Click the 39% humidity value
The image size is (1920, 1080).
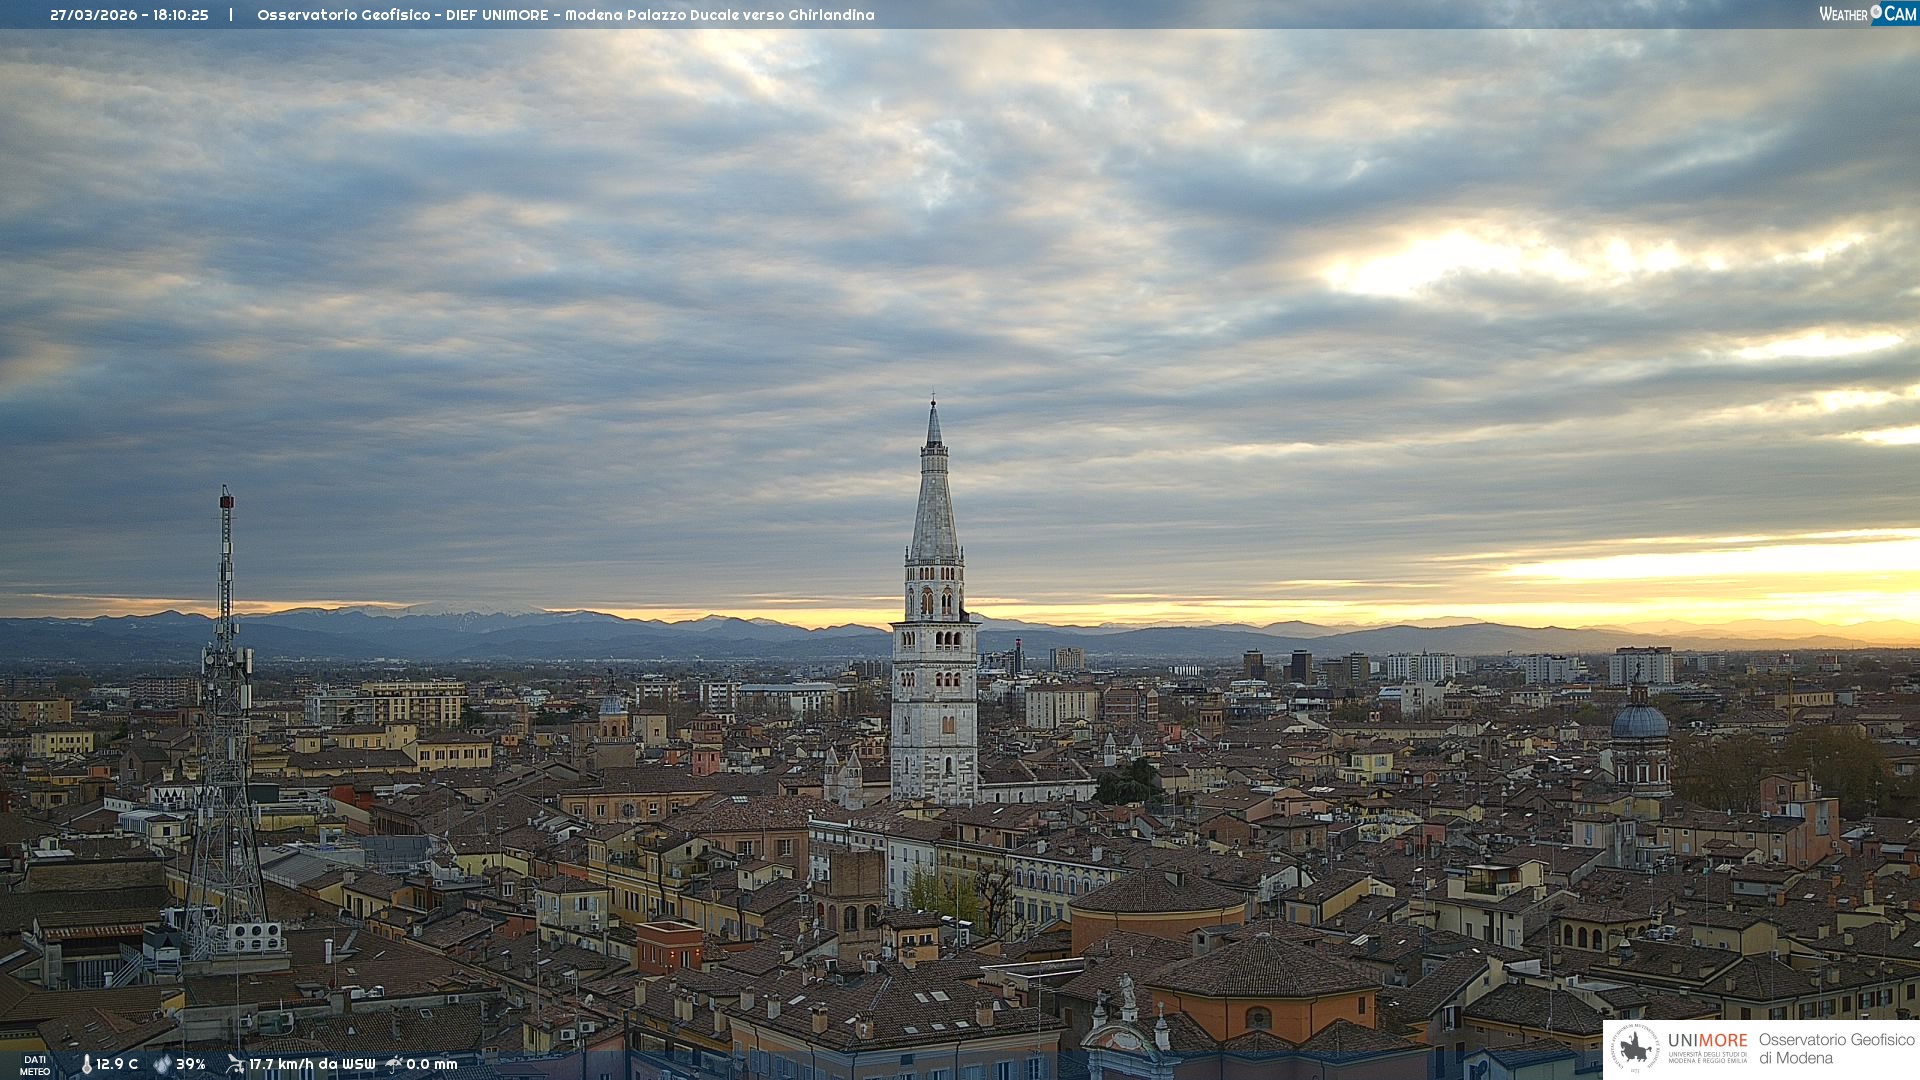tap(191, 1064)
